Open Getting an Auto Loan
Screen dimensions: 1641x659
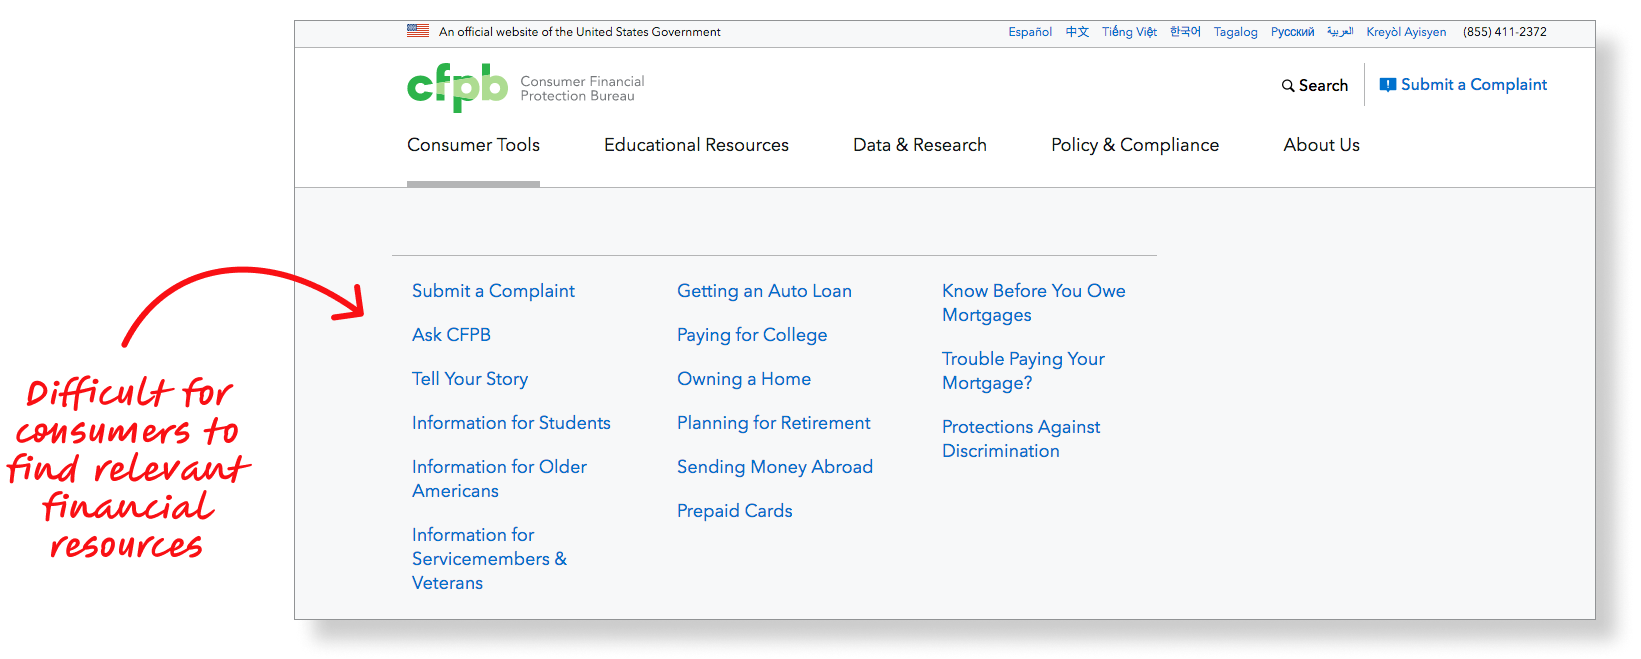764,291
